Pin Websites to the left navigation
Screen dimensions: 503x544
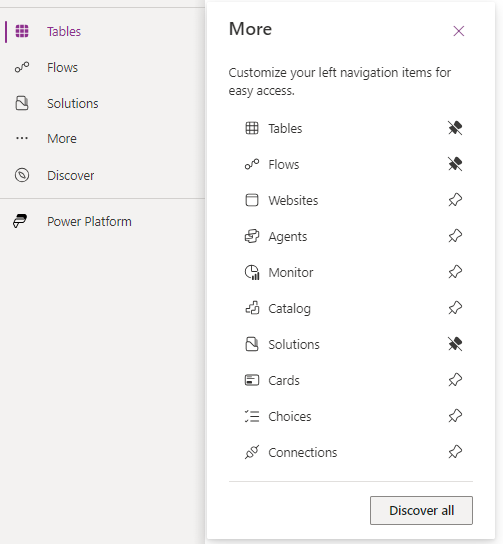(x=455, y=200)
